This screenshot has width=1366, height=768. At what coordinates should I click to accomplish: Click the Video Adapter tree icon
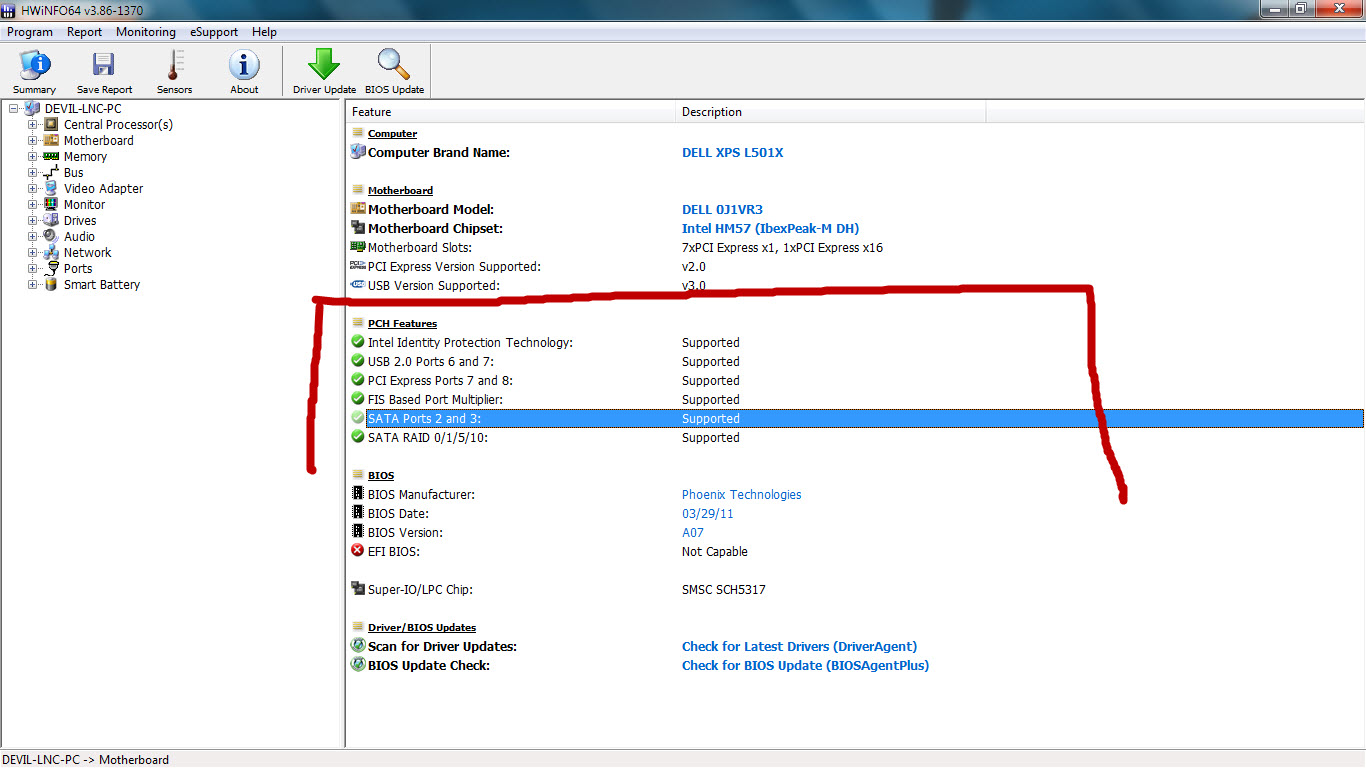51,188
